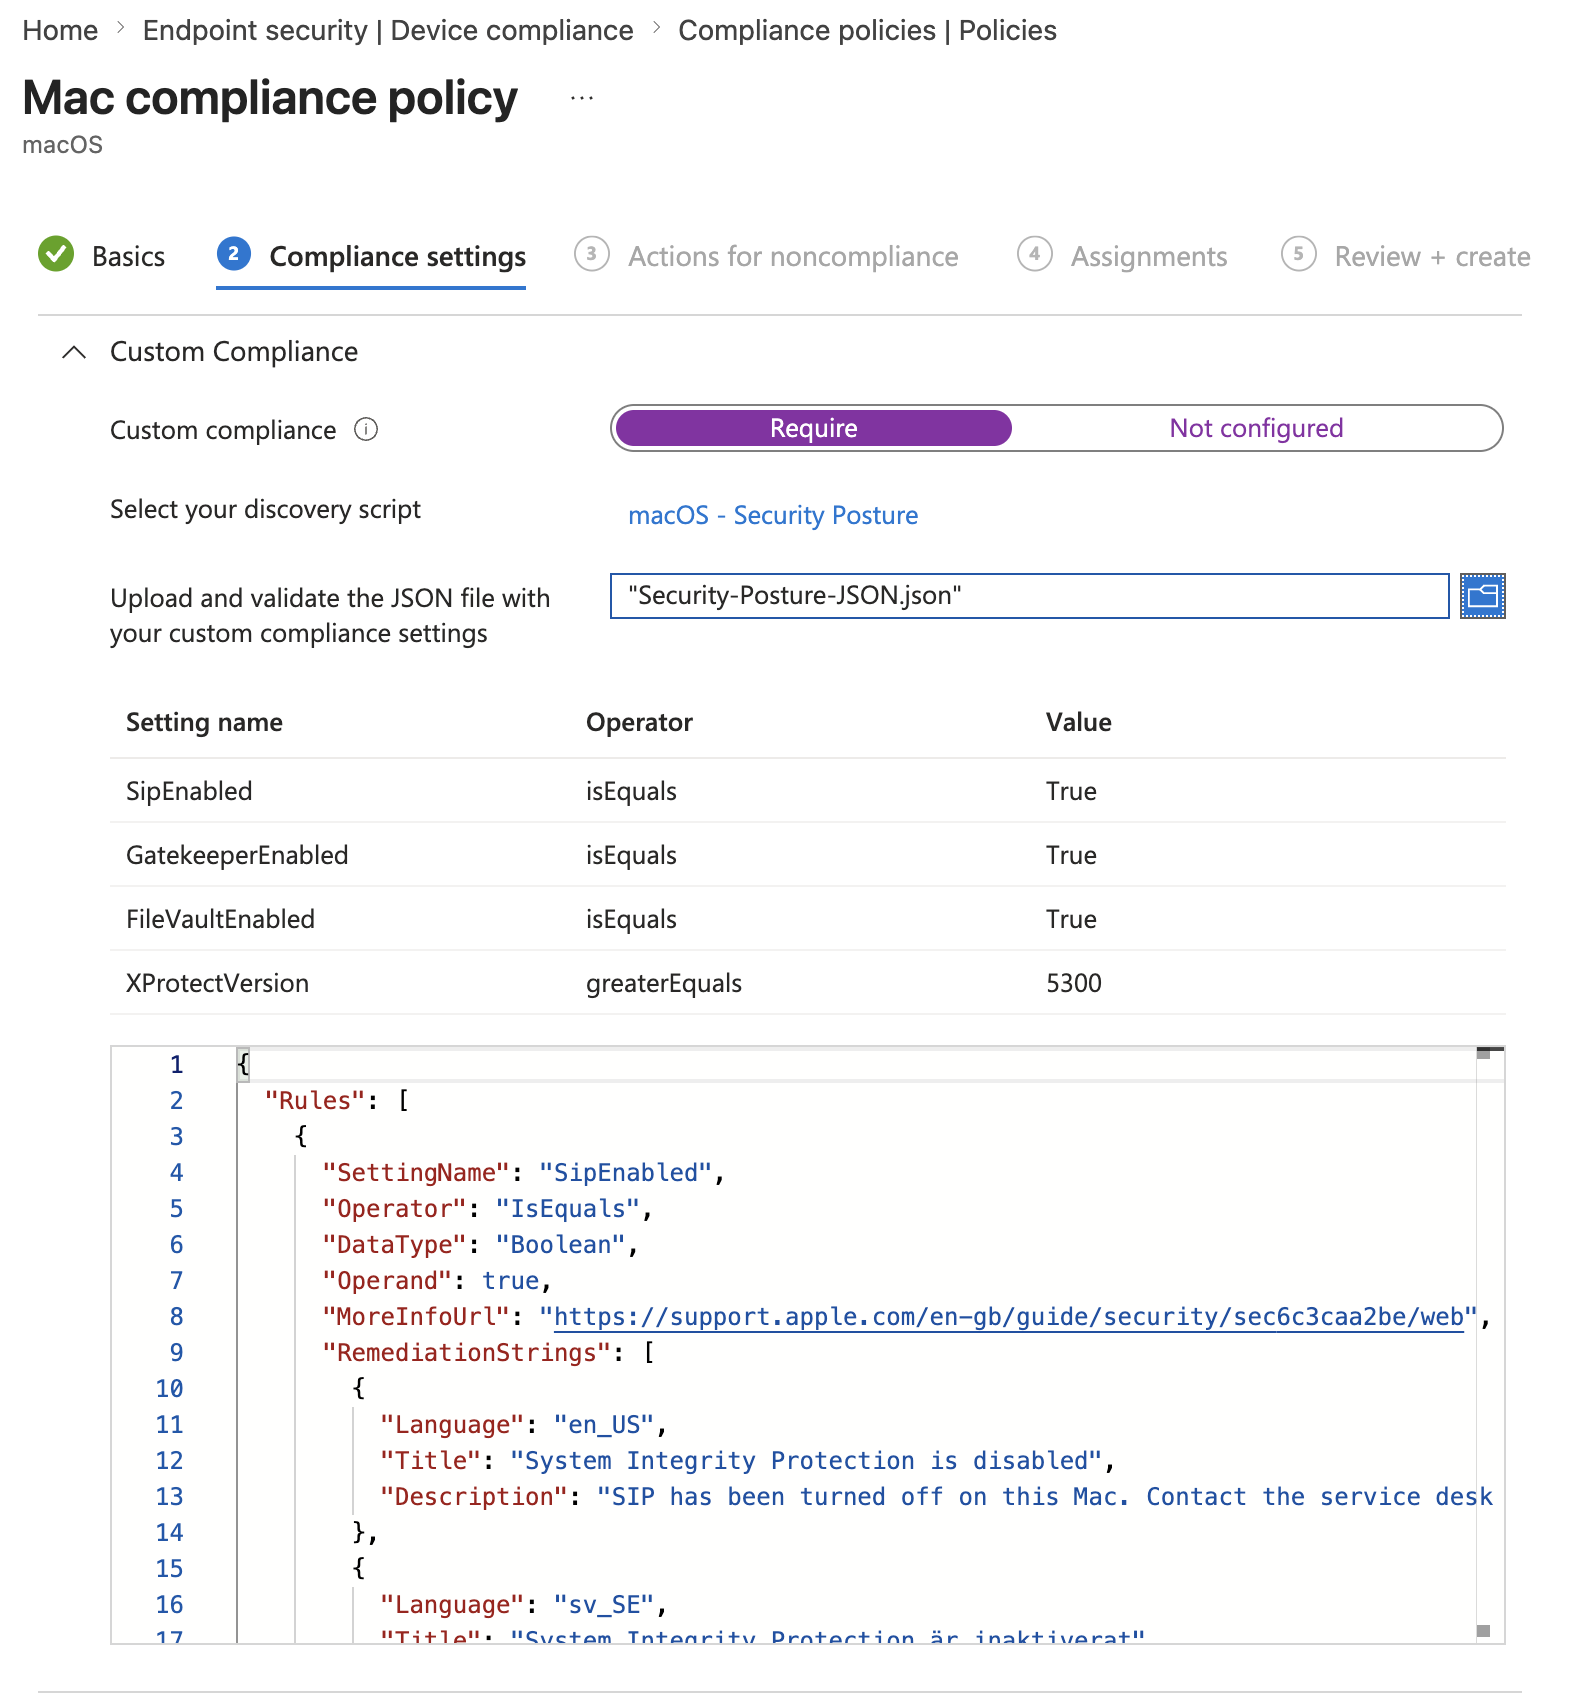Screen dimensions: 1594x1700
Task: Click the folder browse icon for JSON upload
Action: click(1482, 596)
